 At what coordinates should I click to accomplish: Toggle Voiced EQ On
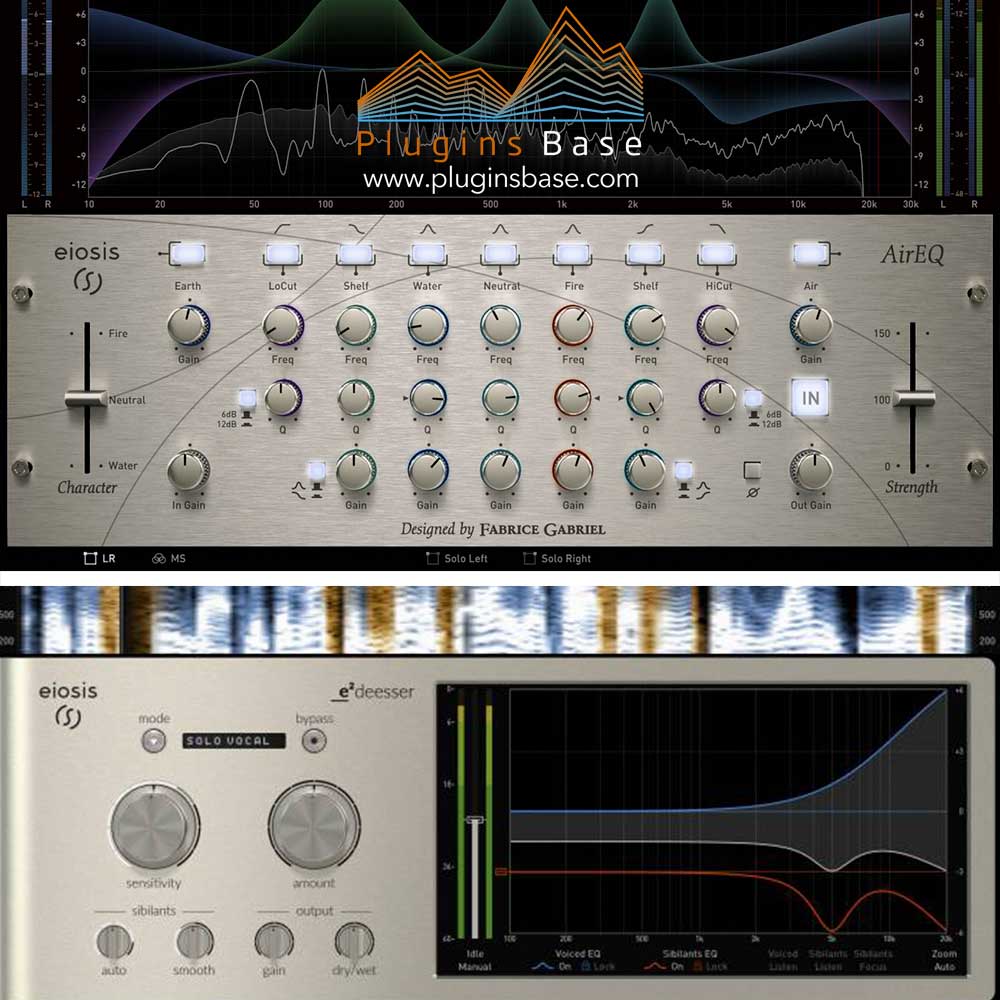(x=552, y=967)
